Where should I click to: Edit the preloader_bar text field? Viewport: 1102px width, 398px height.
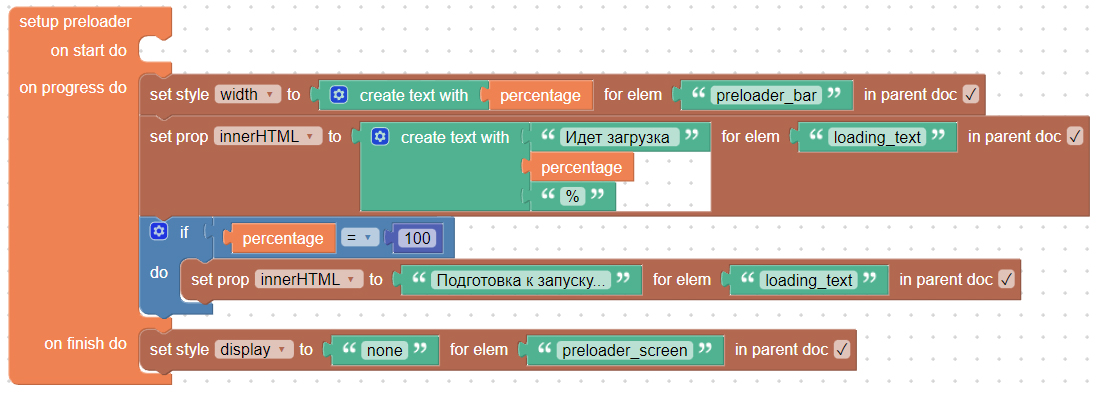(x=765, y=96)
